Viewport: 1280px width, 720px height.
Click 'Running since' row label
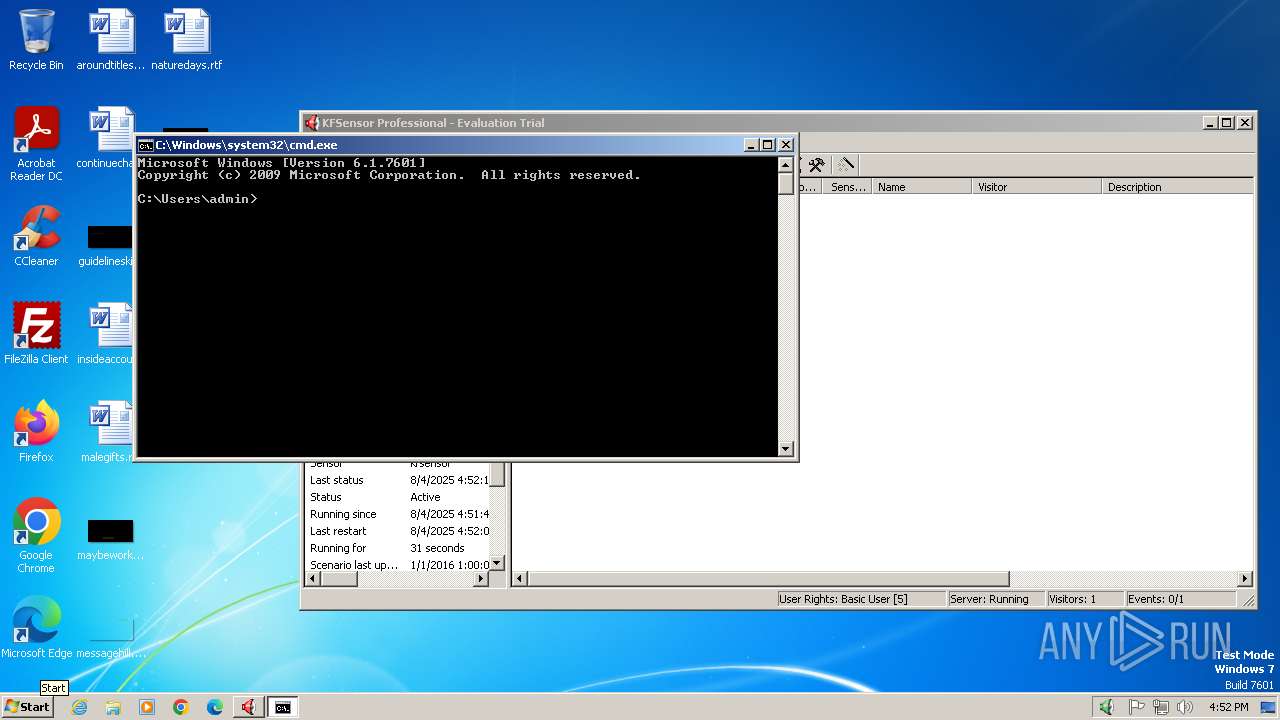pyautogui.click(x=343, y=514)
